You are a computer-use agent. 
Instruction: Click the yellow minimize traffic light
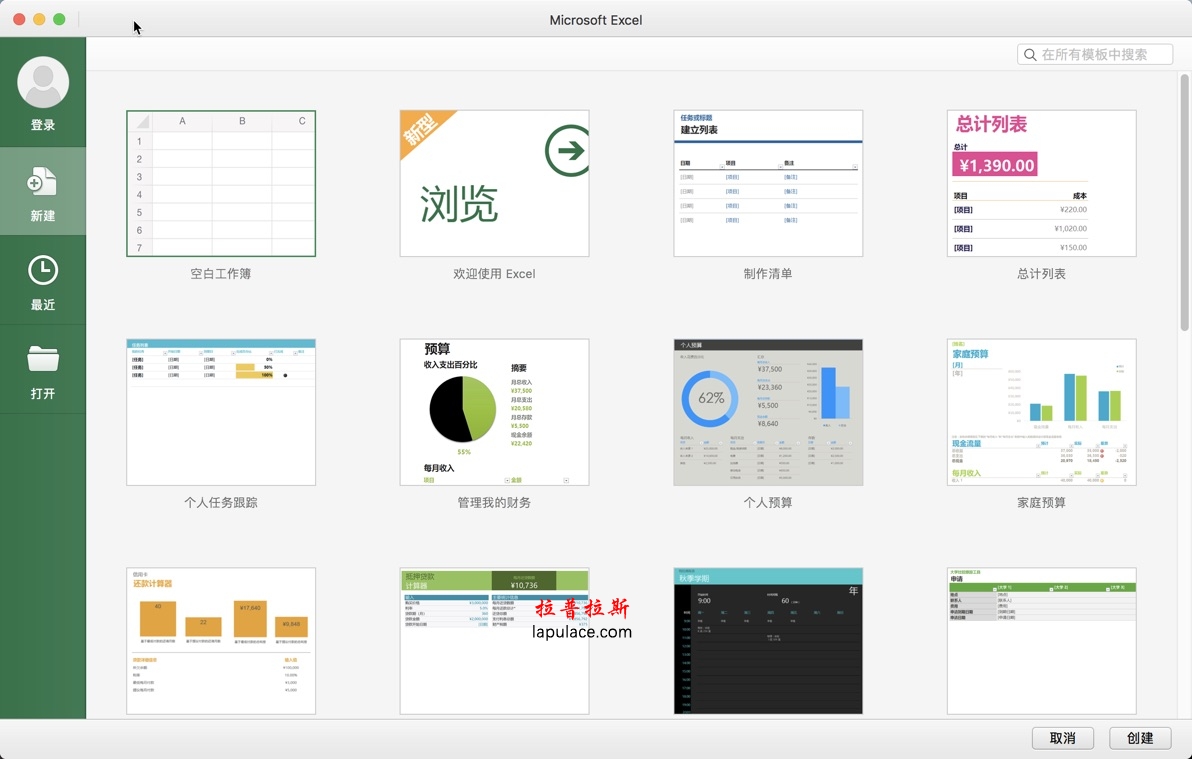(37, 18)
